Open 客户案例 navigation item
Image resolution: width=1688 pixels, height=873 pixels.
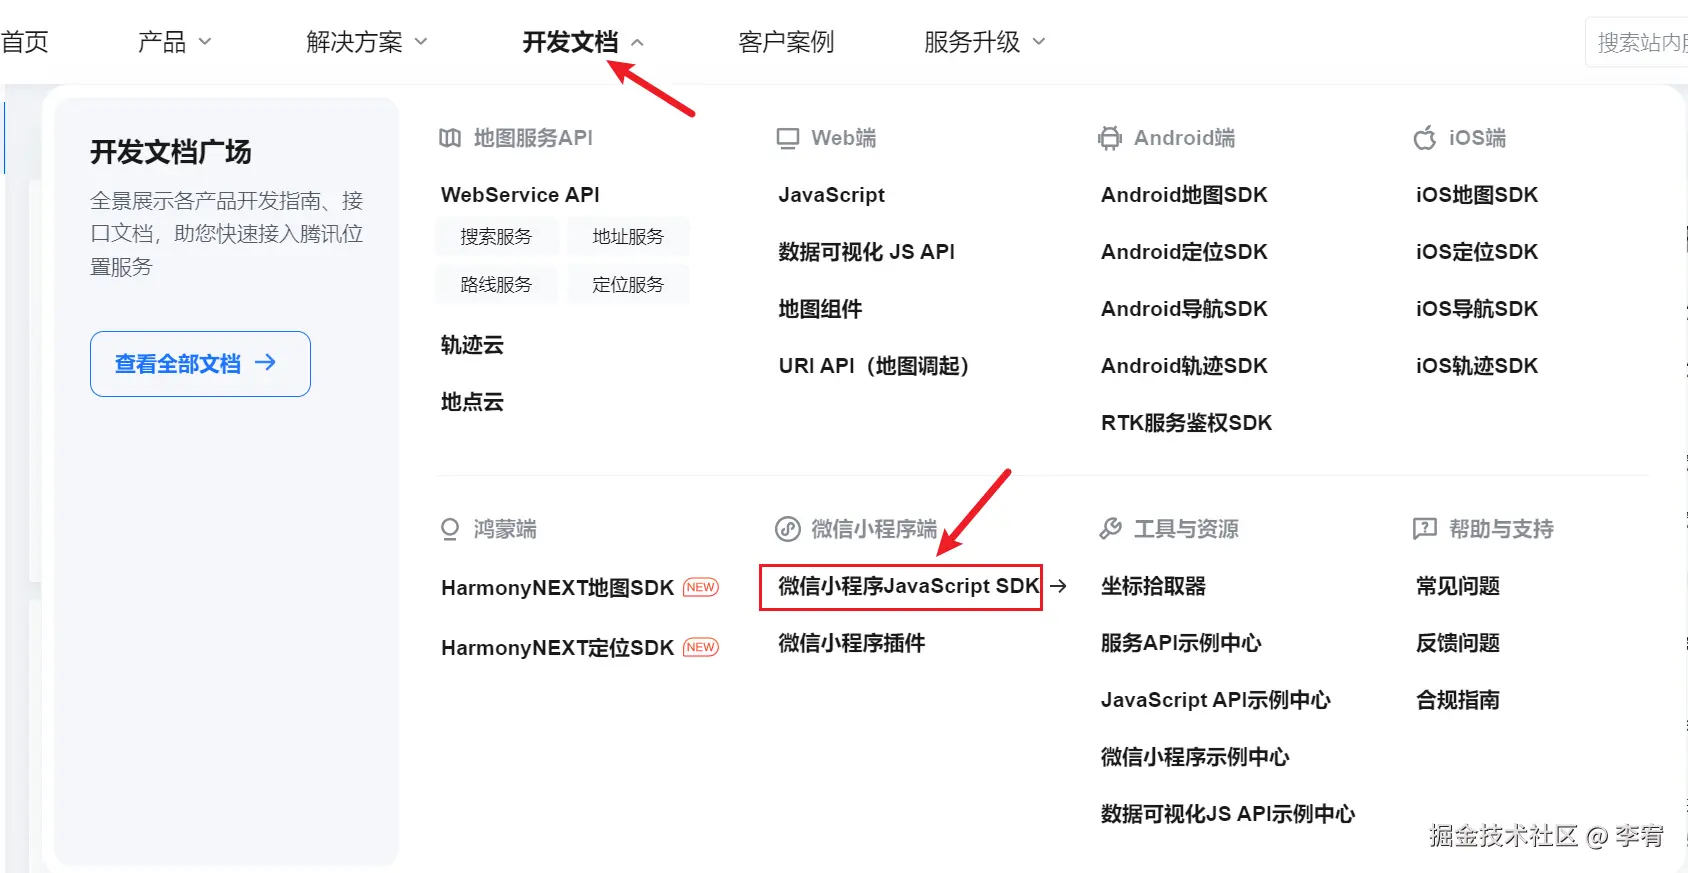[x=786, y=42]
